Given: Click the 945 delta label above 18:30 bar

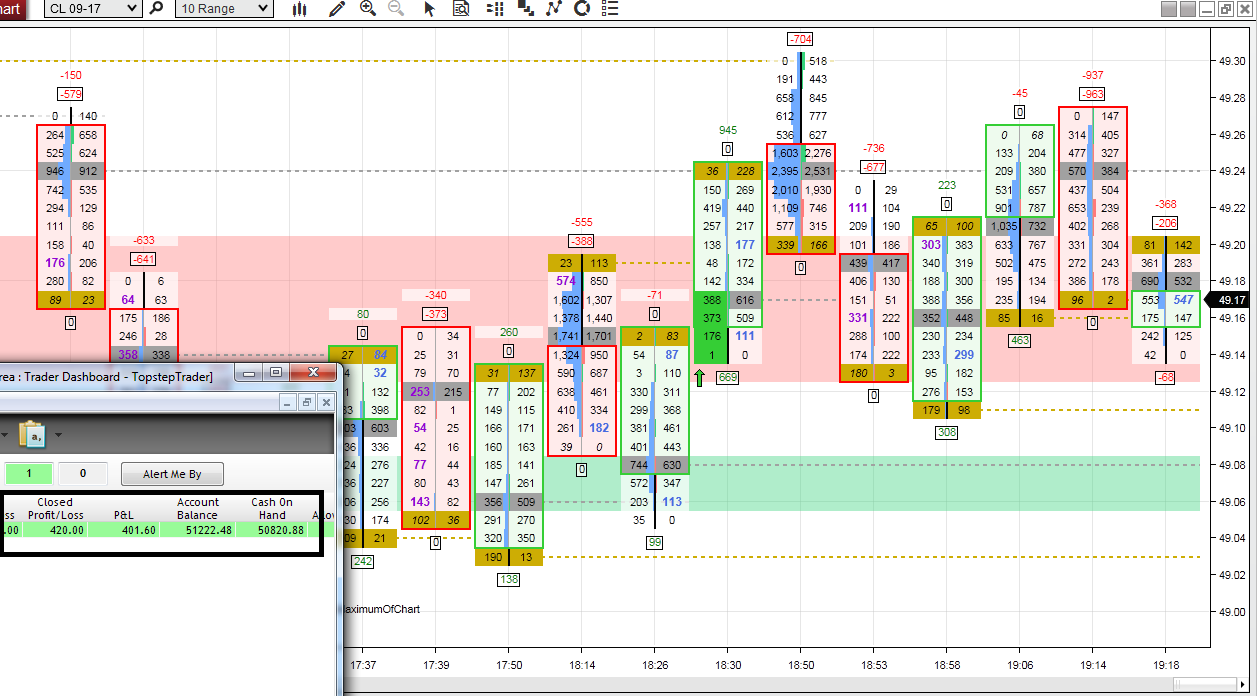Looking at the screenshot, I should pyautogui.click(x=728, y=130).
